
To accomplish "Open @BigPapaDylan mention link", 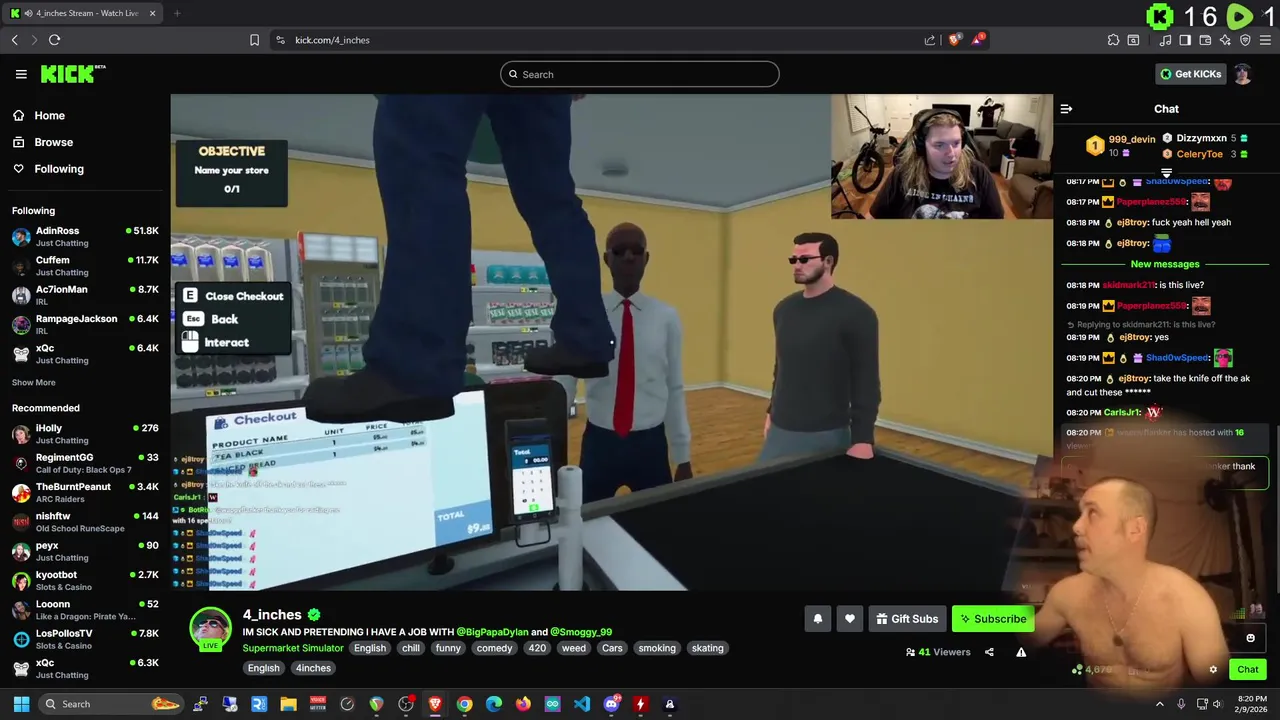I will 492,632.
